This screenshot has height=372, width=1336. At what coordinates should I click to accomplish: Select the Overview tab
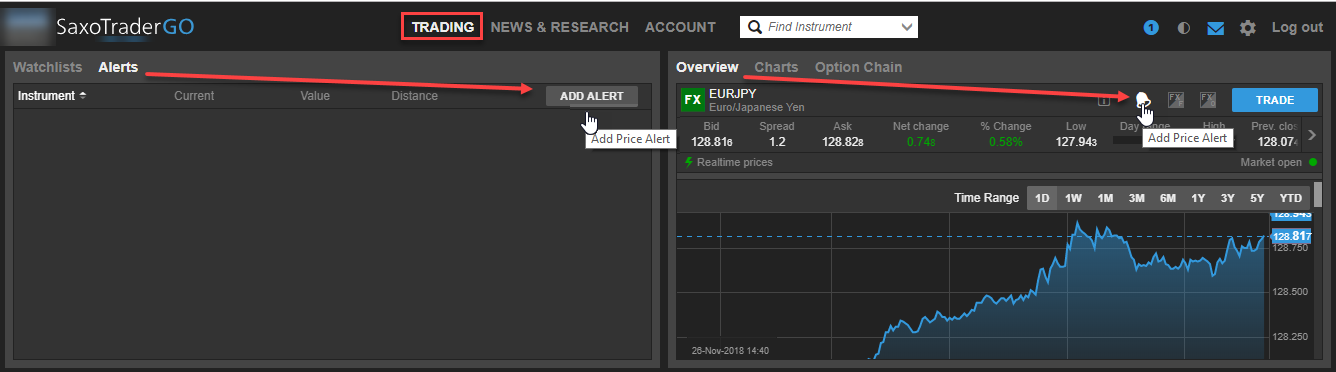click(x=707, y=67)
